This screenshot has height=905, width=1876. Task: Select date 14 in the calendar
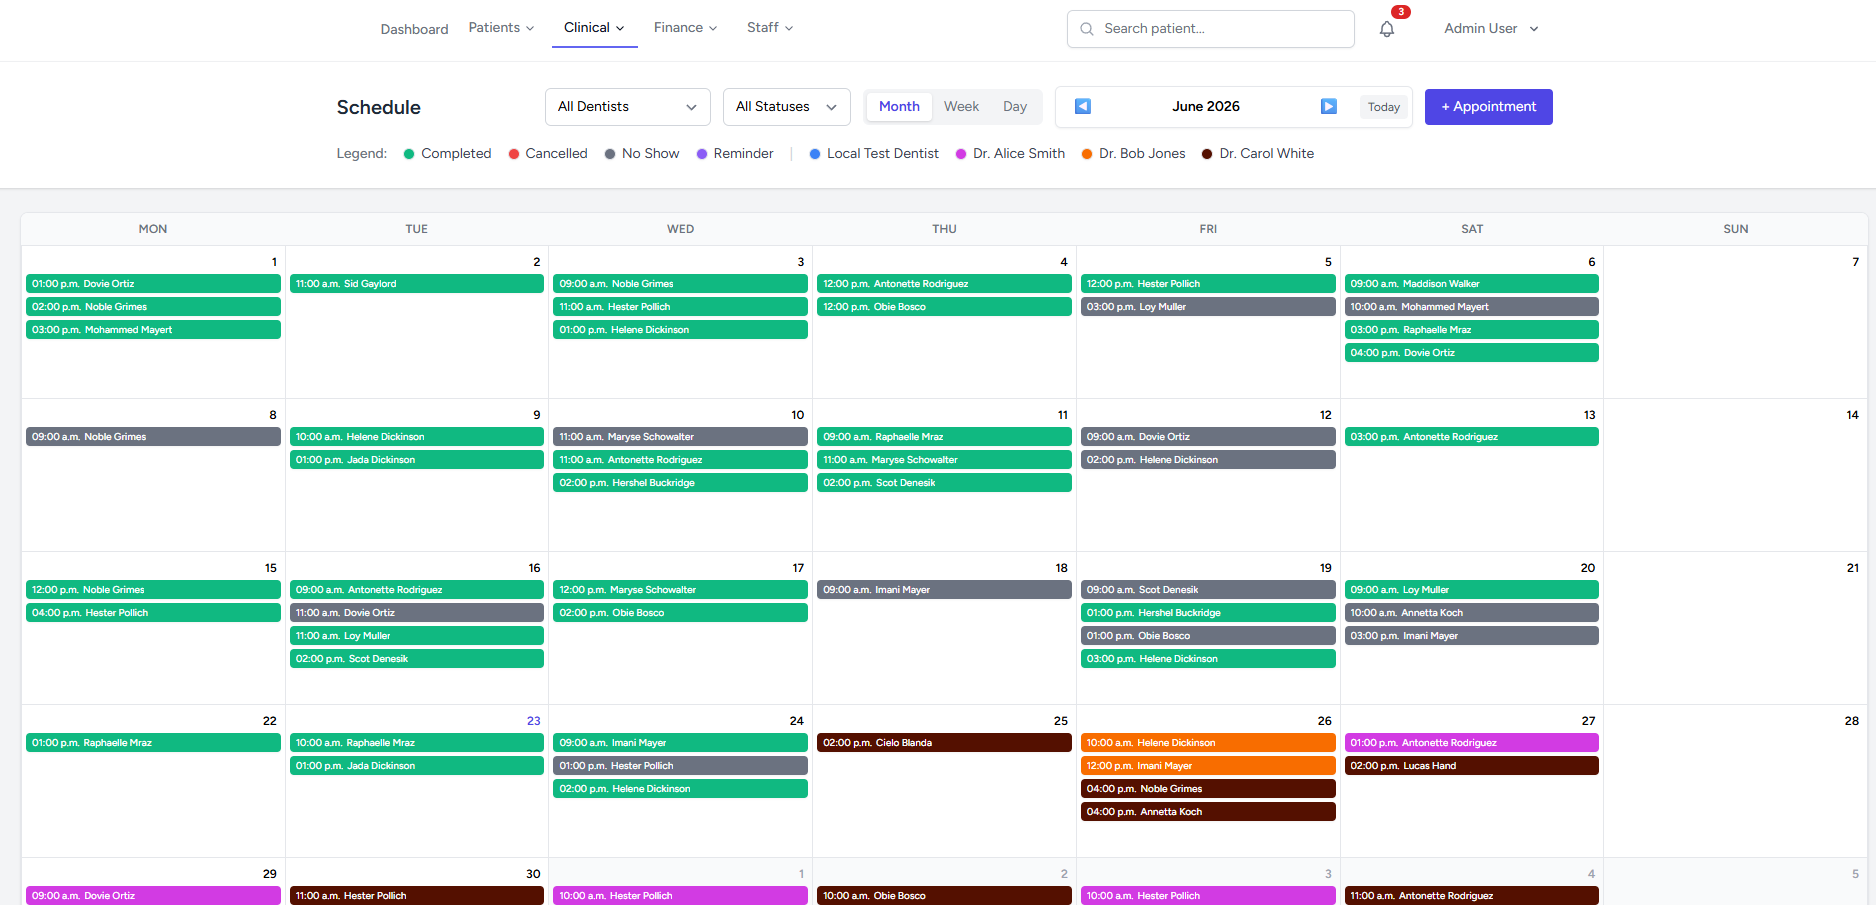point(1852,415)
